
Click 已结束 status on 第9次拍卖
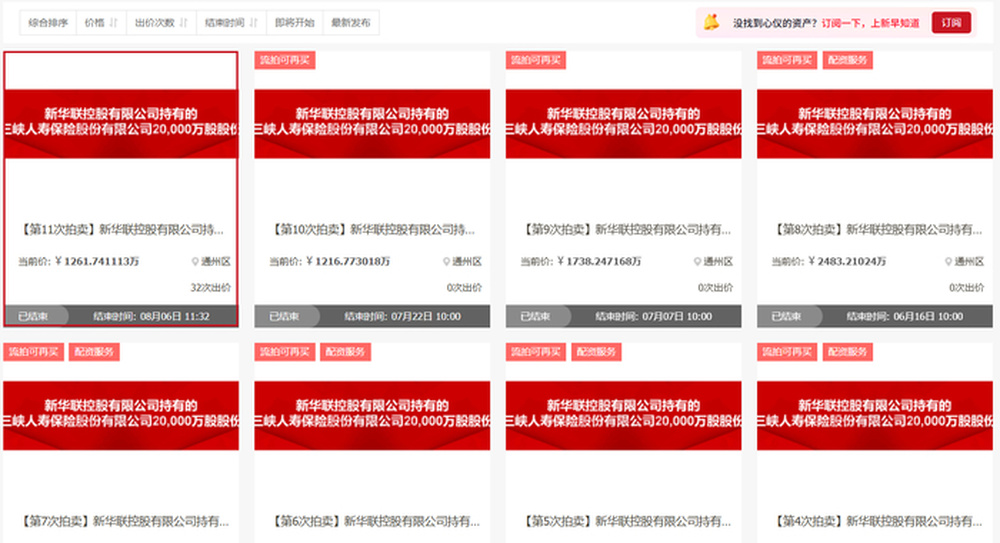coord(536,316)
